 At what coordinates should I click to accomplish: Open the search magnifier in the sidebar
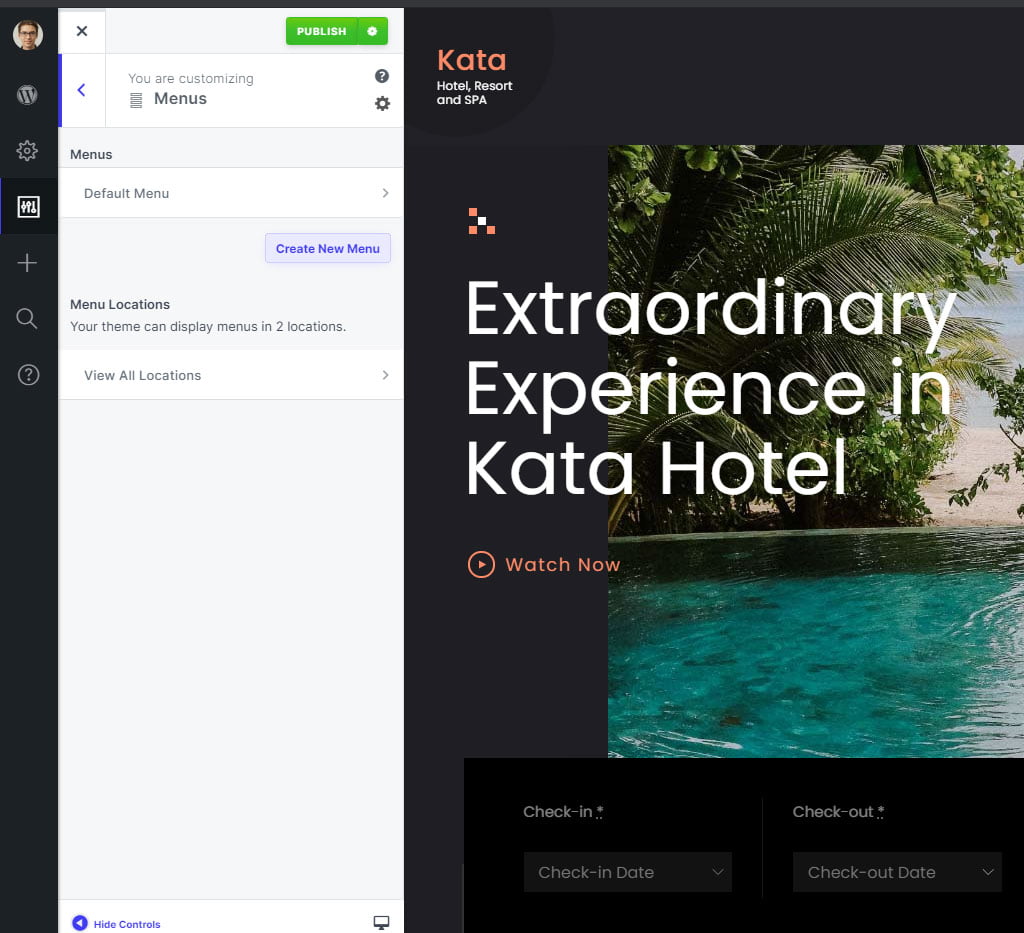coord(27,319)
